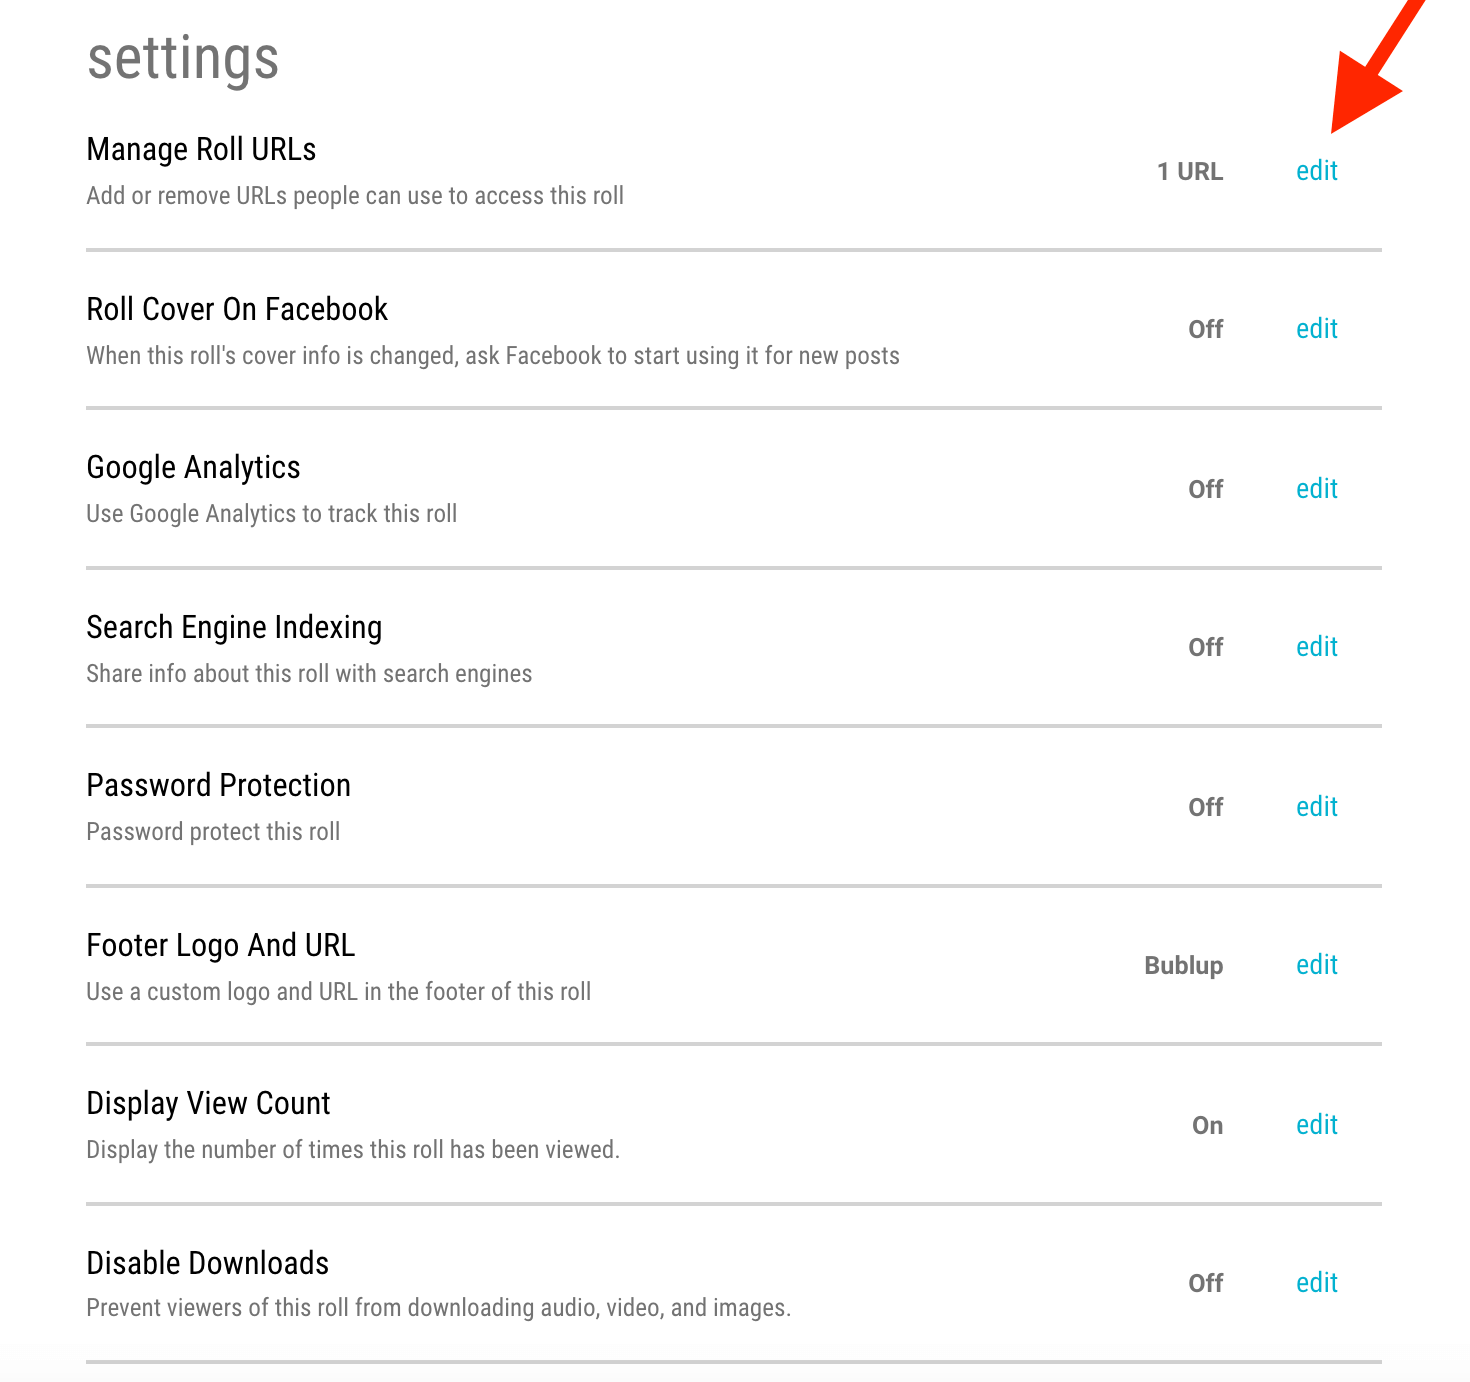The width and height of the screenshot is (1470, 1382).
Task: Edit the Footer Logo And URL setting
Action: 1317,965
